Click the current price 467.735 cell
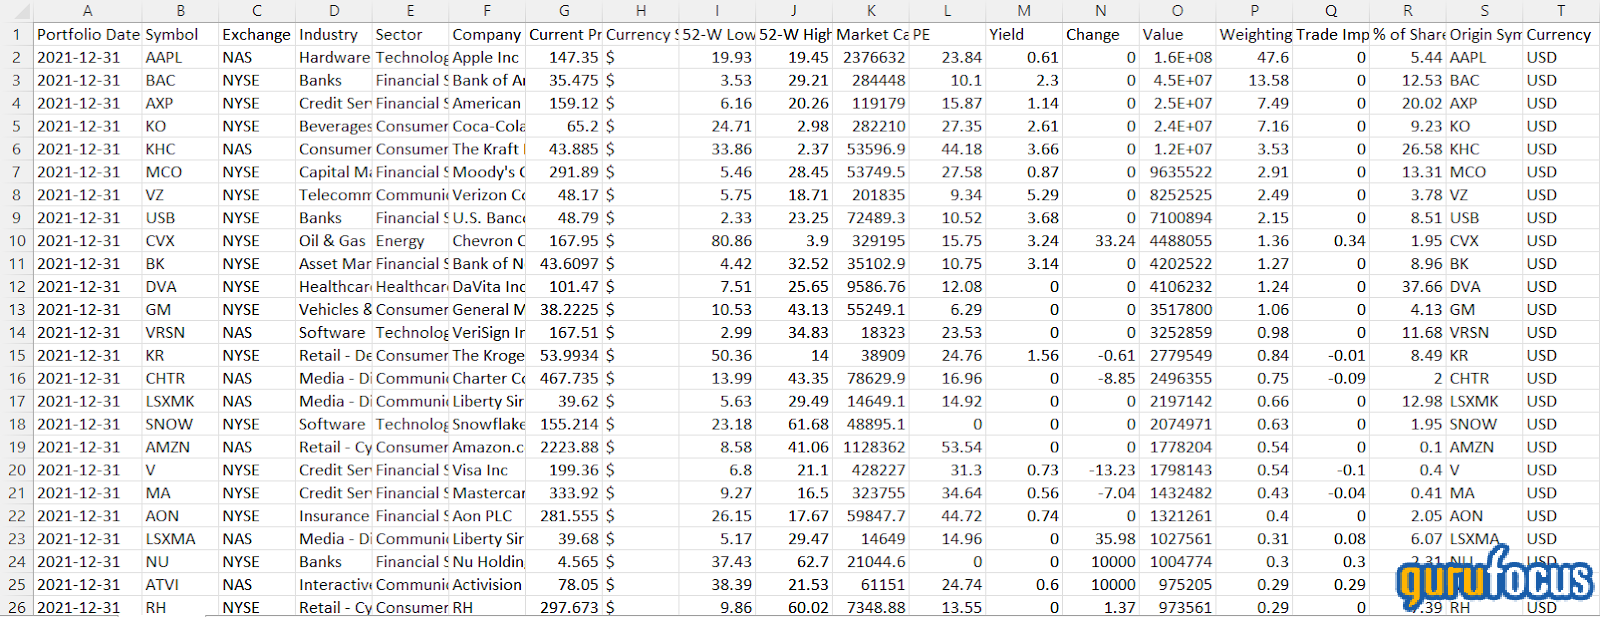The width and height of the screenshot is (1600, 617). coord(565,379)
